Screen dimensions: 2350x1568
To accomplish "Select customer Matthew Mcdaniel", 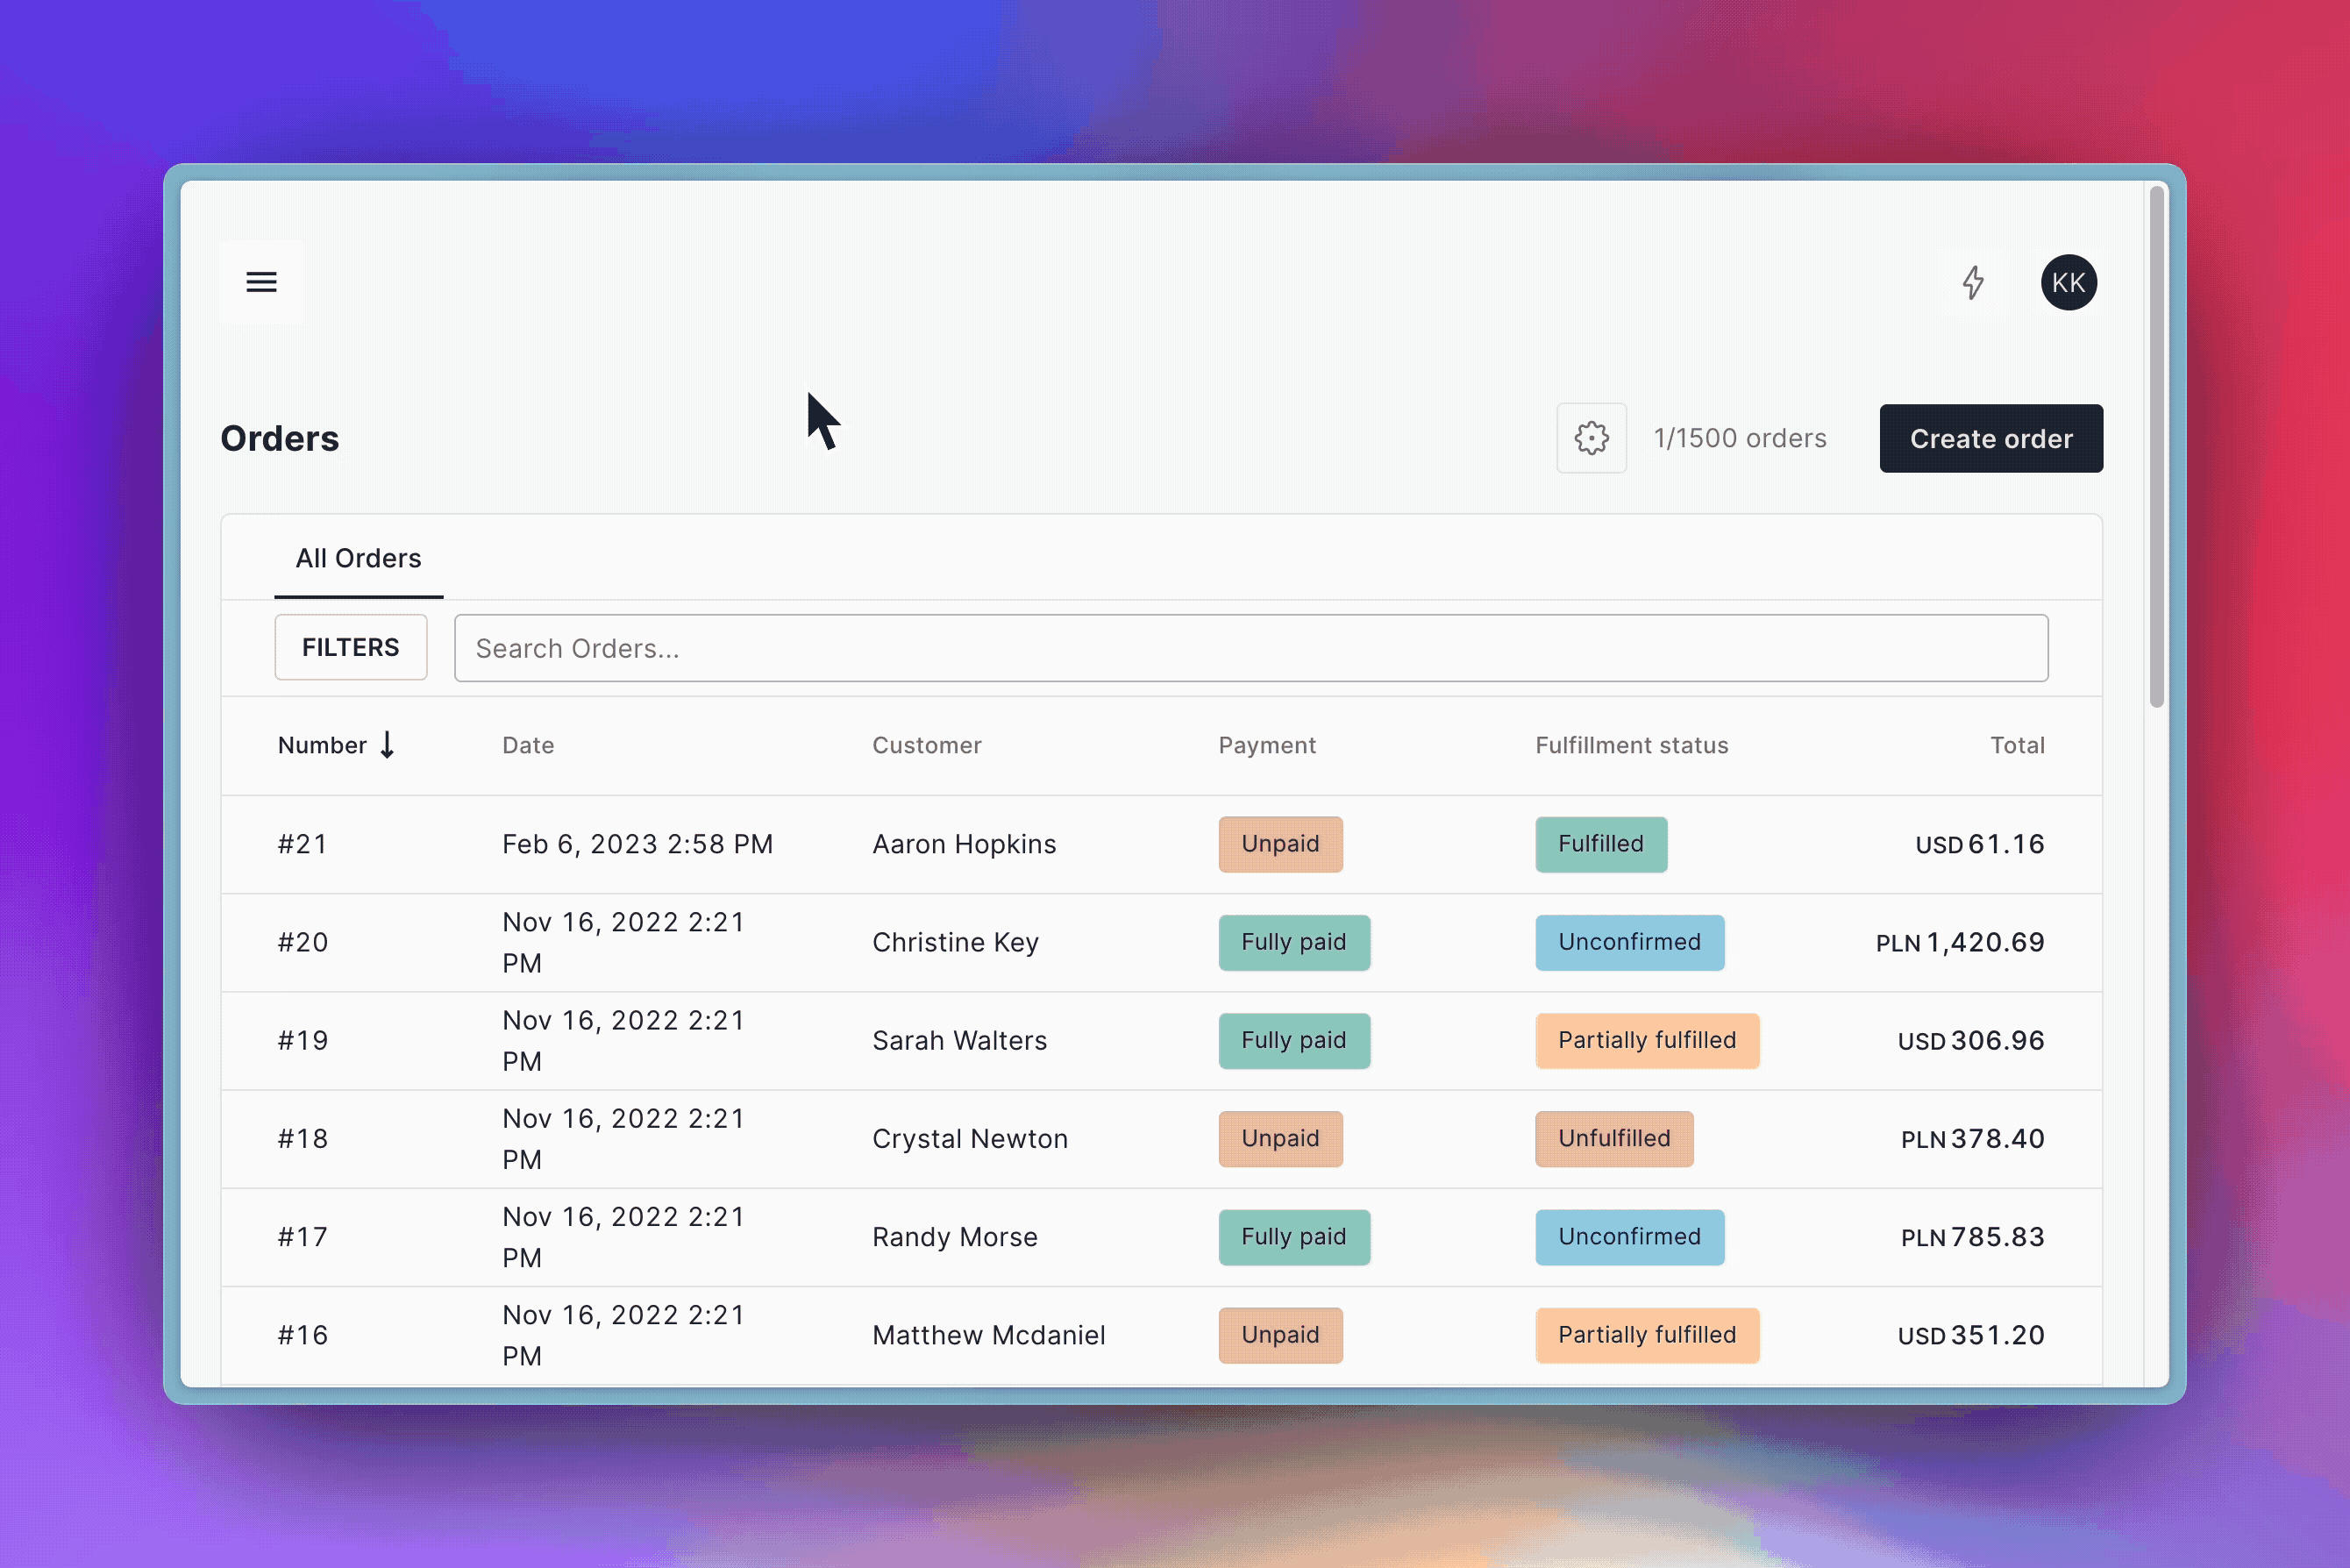I will coord(988,1335).
